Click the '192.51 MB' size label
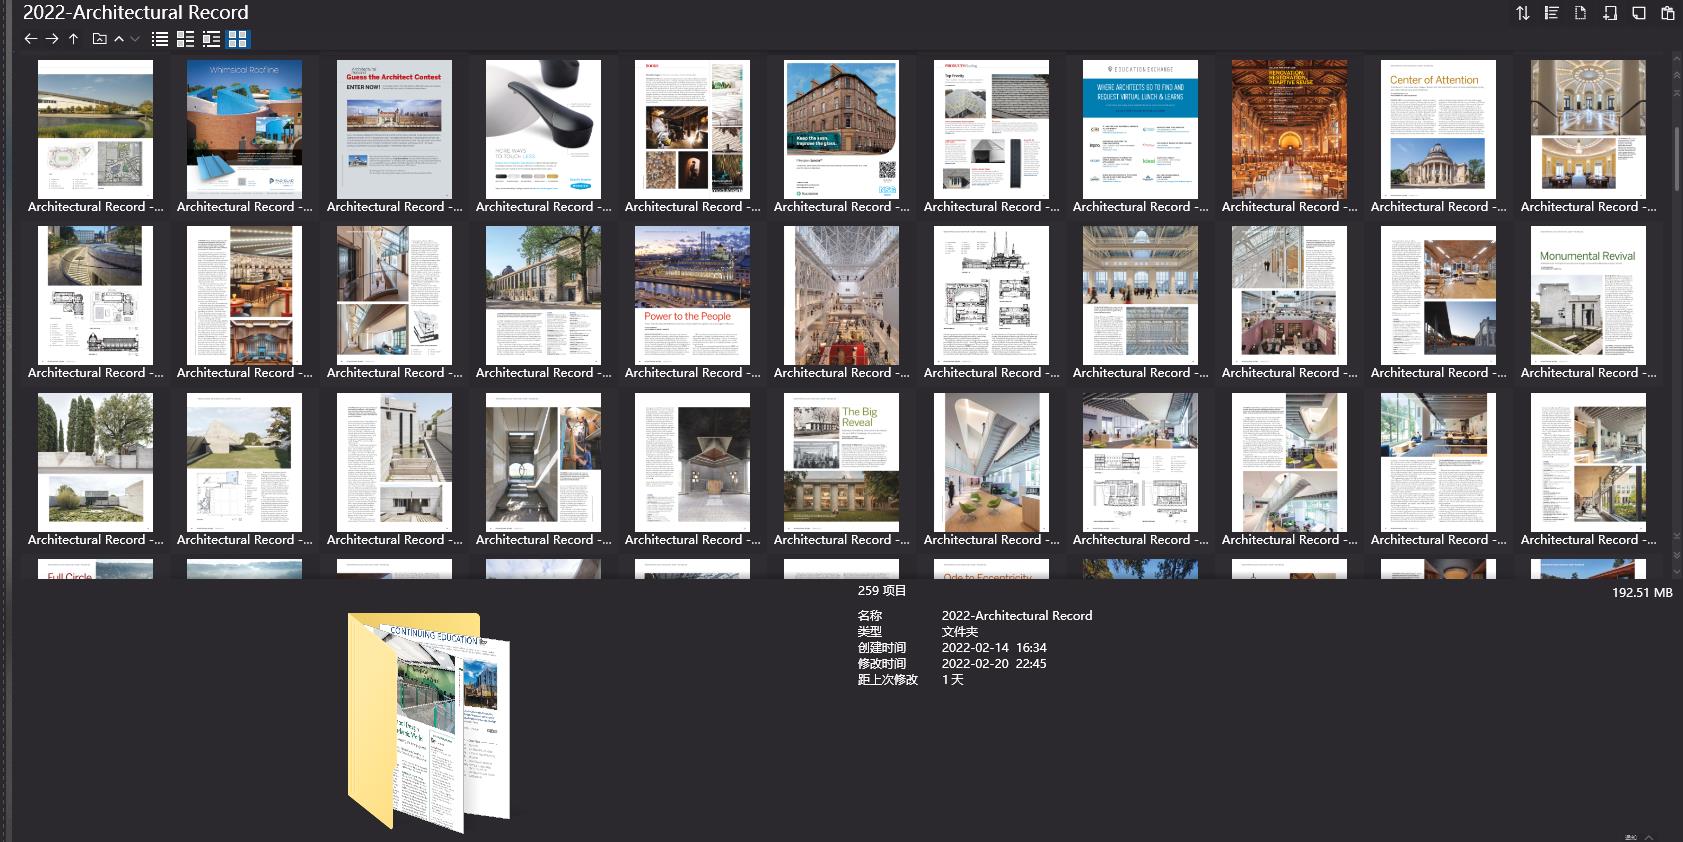This screenshot has width=1683, height=842. [1642, 592]
